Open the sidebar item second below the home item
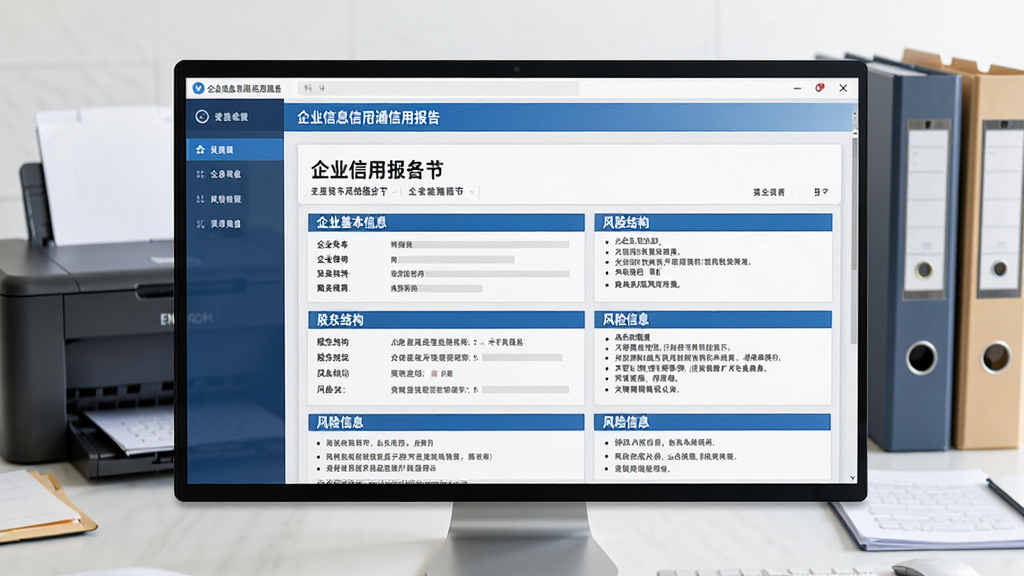The width and height of the screenshot is (1024, 576). pos(235,199)
